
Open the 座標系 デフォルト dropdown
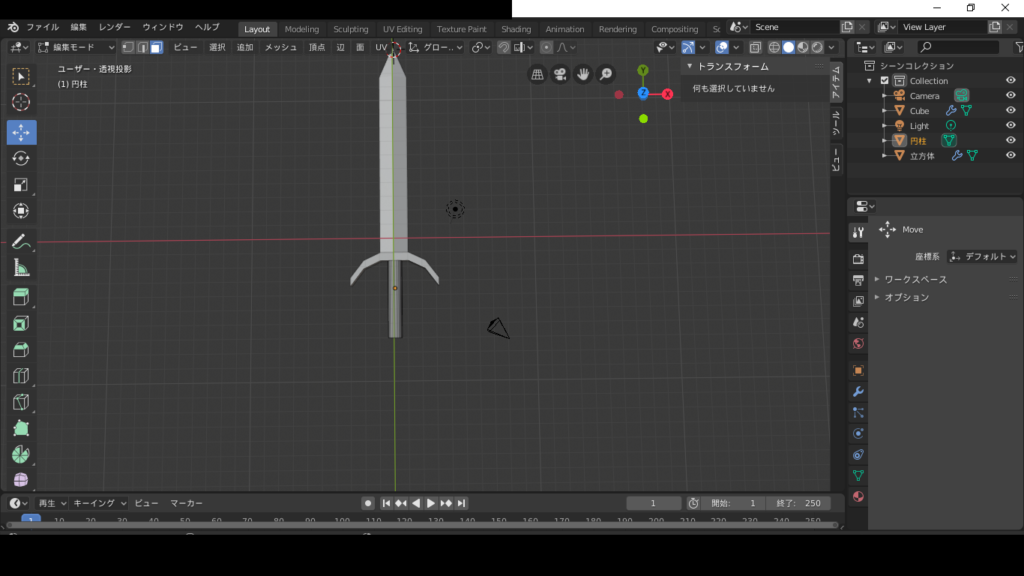tap(982, 257)
